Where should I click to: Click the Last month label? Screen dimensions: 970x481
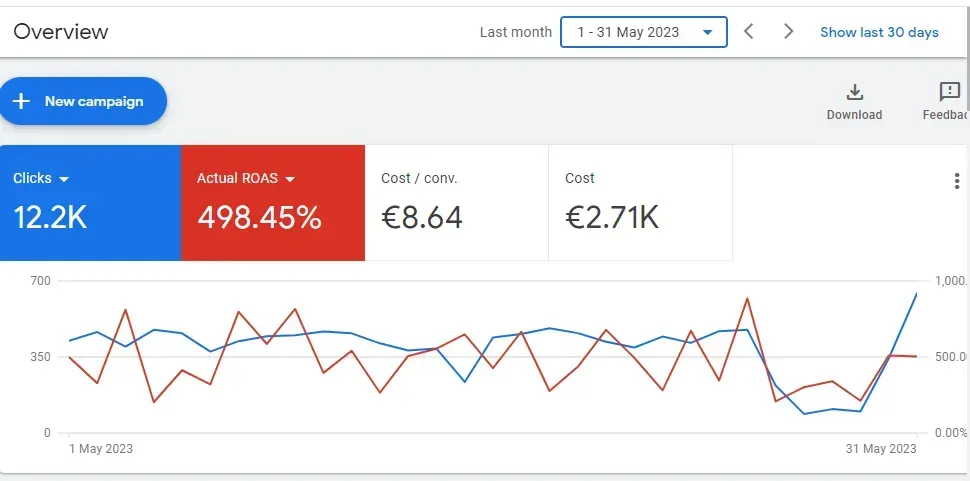click(x=515, y=32)
